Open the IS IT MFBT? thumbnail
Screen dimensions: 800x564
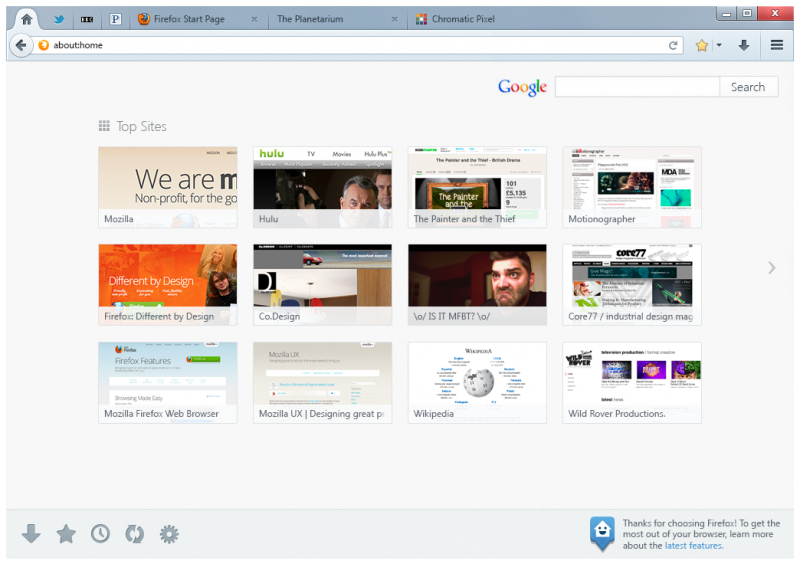pos(477,285)
